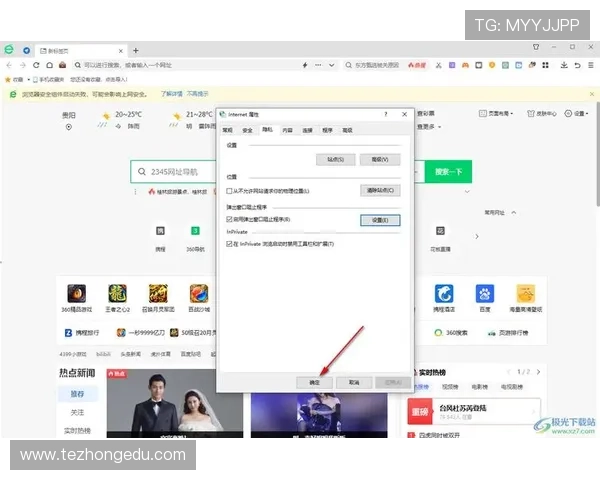
Task: Switch to the 内容 tab
Action: pyautogui.click(x=287, y=130)
